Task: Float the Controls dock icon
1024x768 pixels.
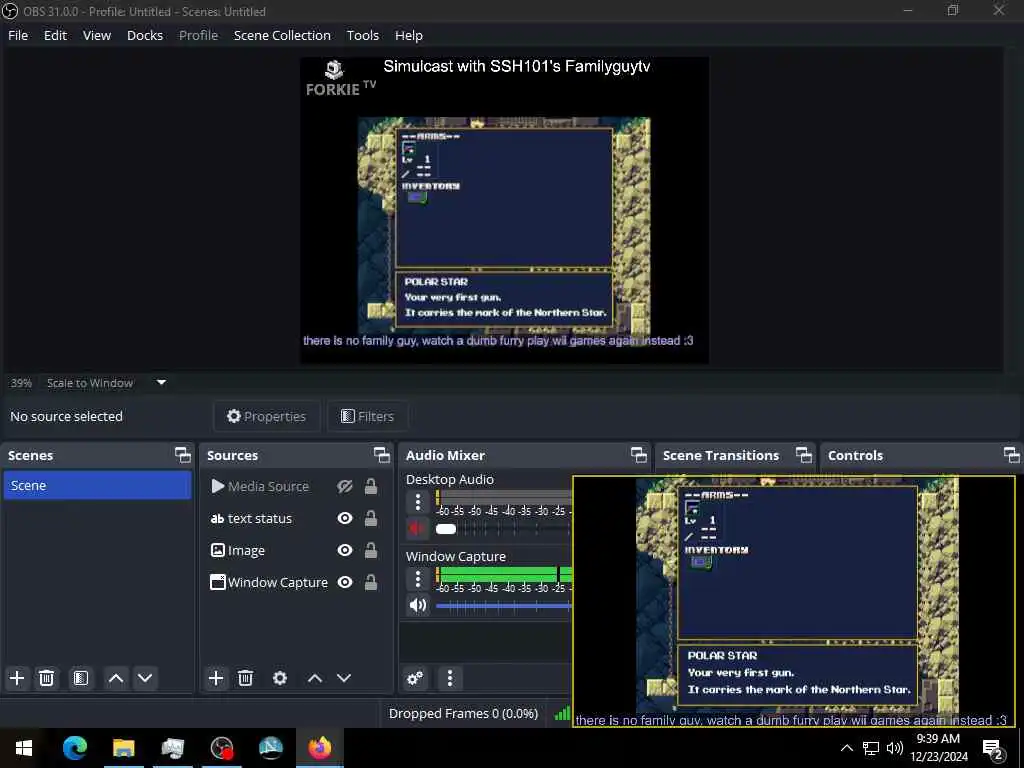Action: click(x=1012, y=455)
